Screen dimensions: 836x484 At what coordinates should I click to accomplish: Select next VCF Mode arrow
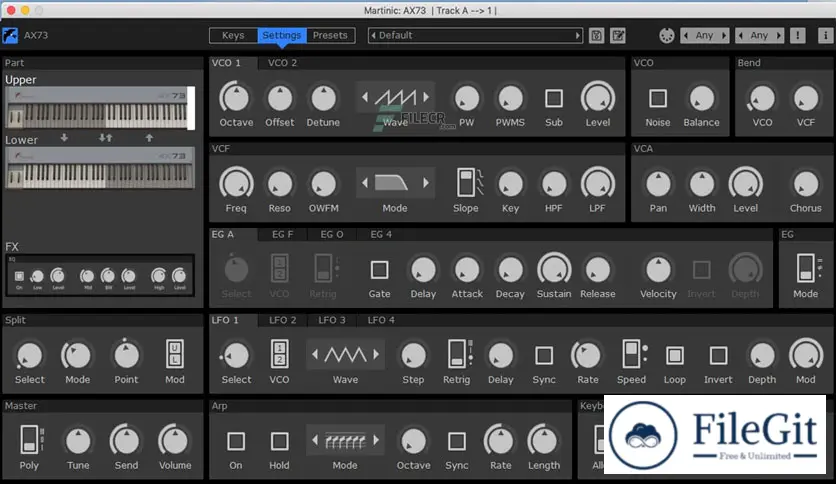(426, 183)
